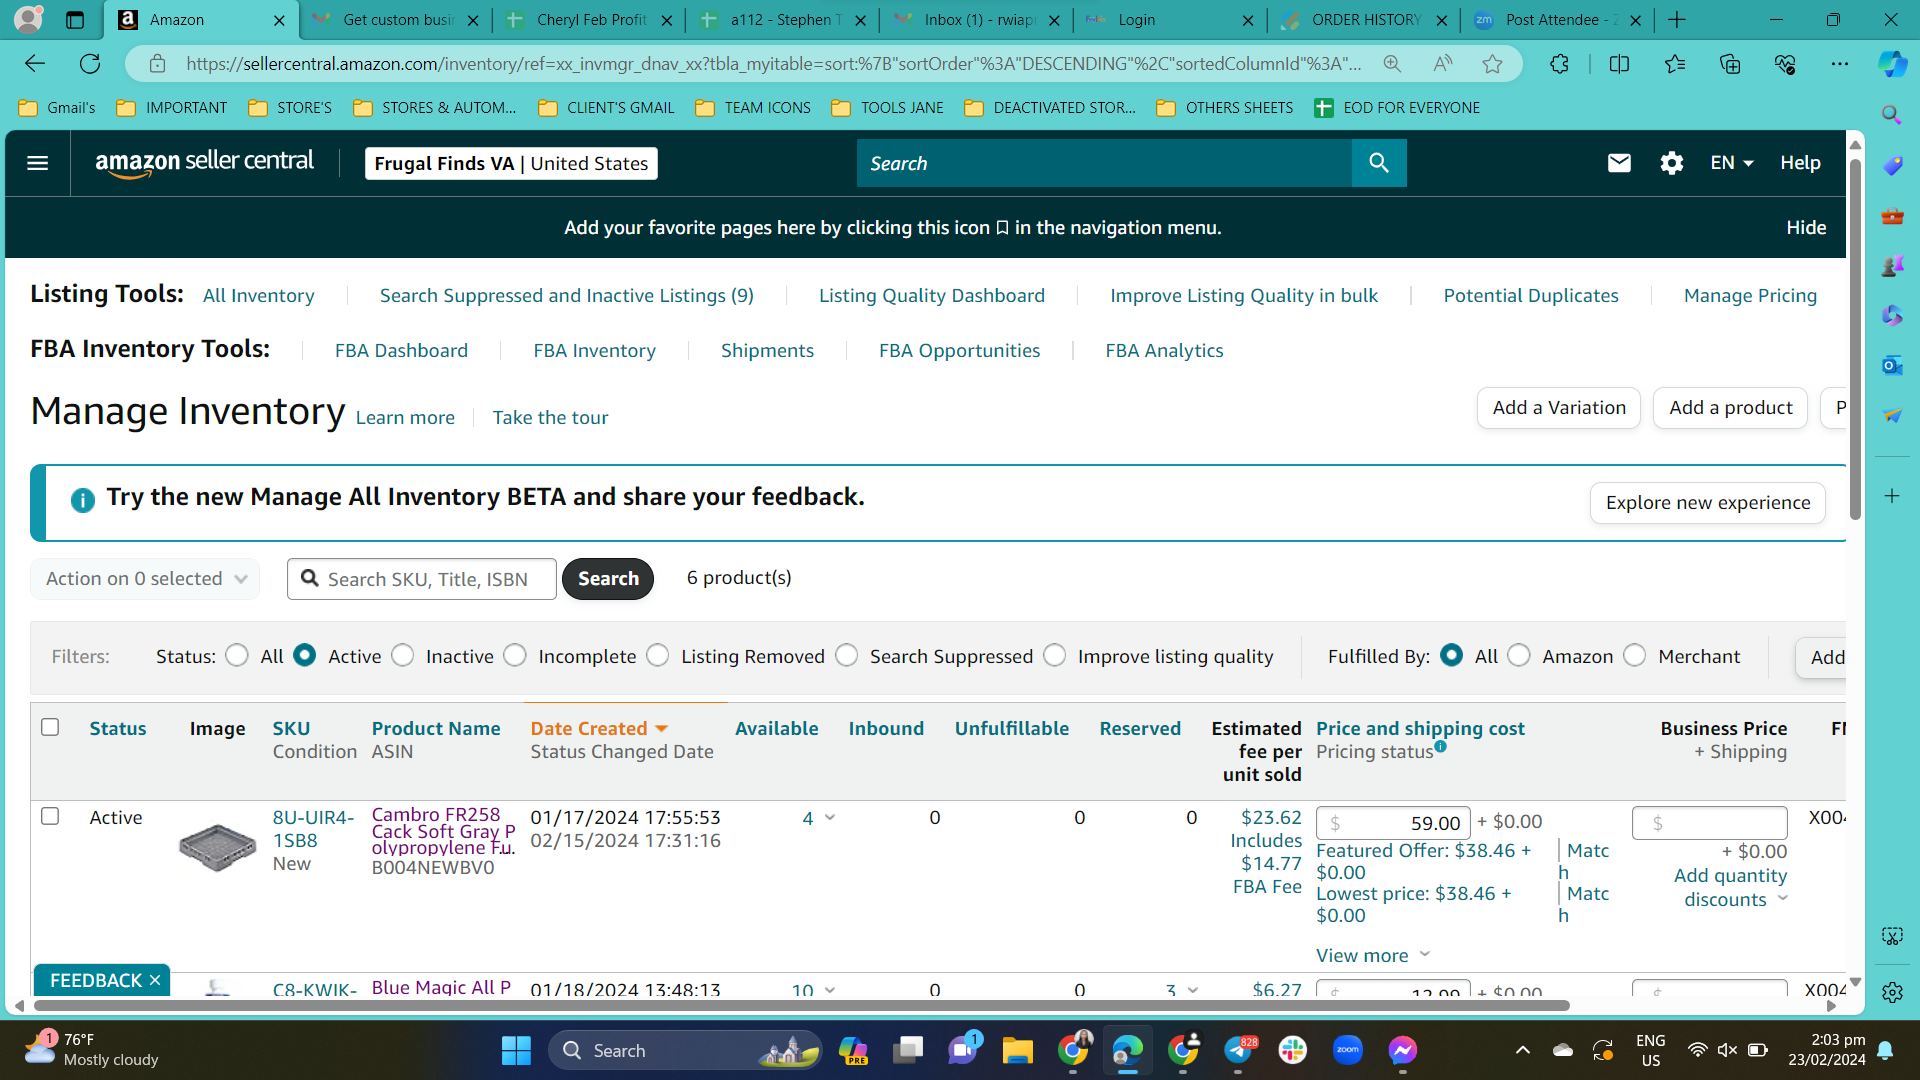1920x1080 pixels.
Task: Click the Windows Start button
Action: 516,1050
